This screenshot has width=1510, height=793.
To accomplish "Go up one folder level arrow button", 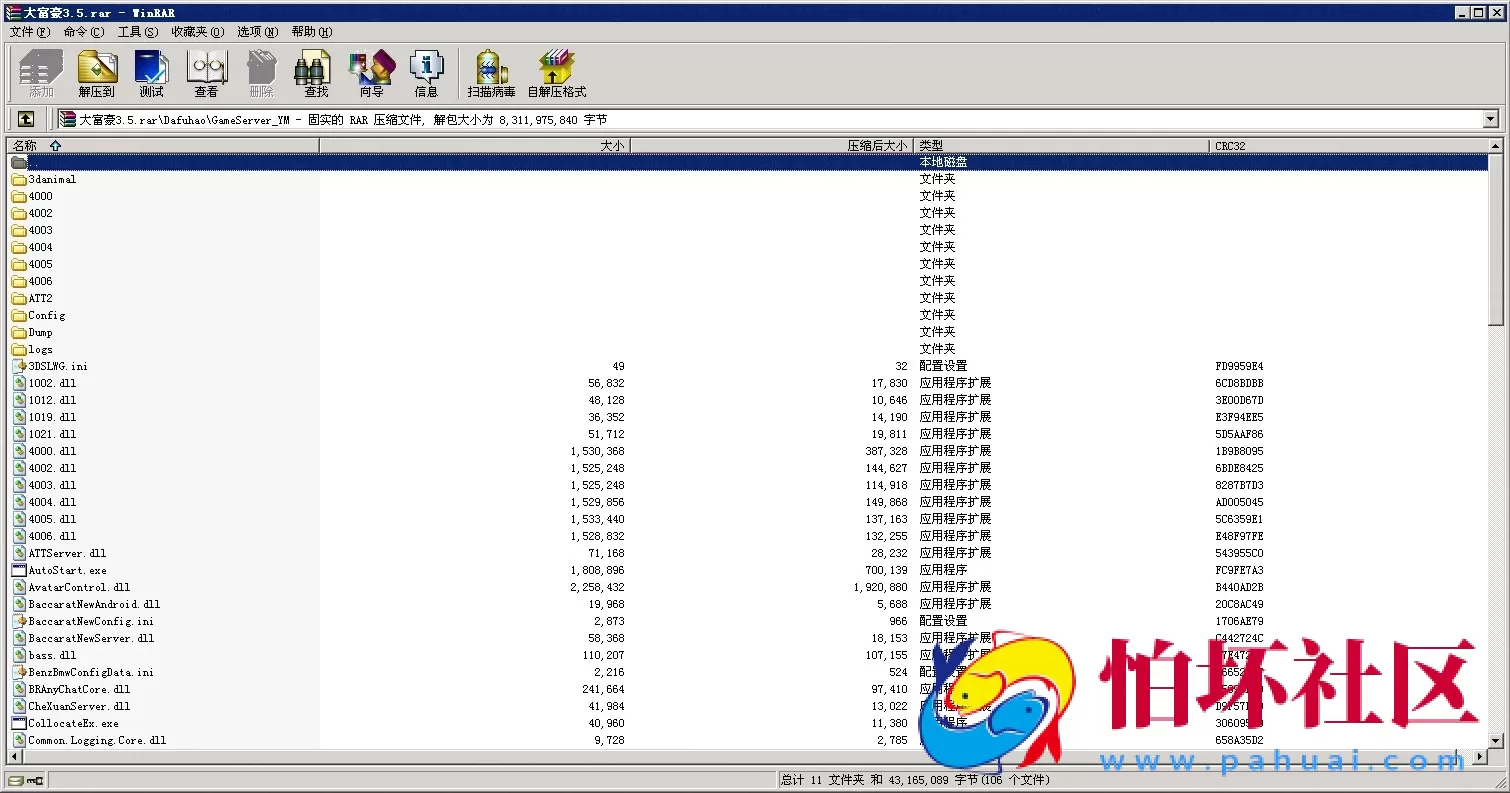I will coord(26,119).
